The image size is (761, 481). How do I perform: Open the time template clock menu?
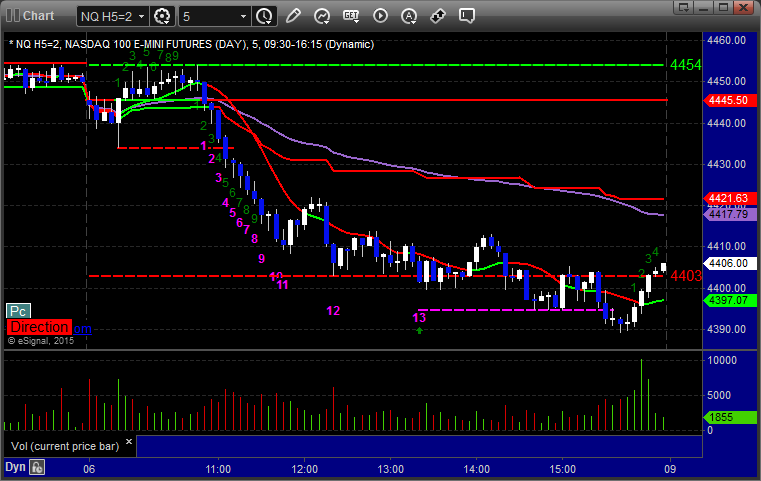265,16
